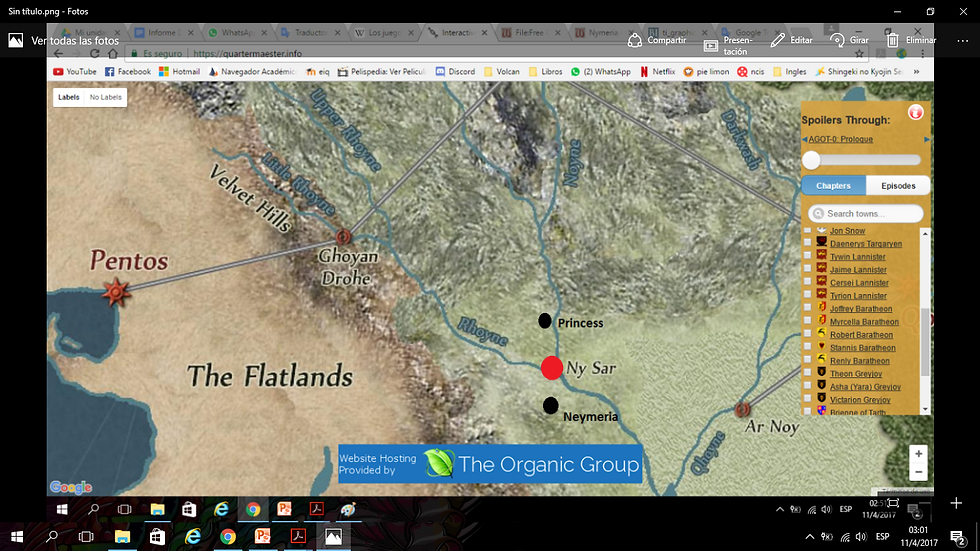
Task: Click the Victarion Greyjoy link
Action: tap(860, 400)
